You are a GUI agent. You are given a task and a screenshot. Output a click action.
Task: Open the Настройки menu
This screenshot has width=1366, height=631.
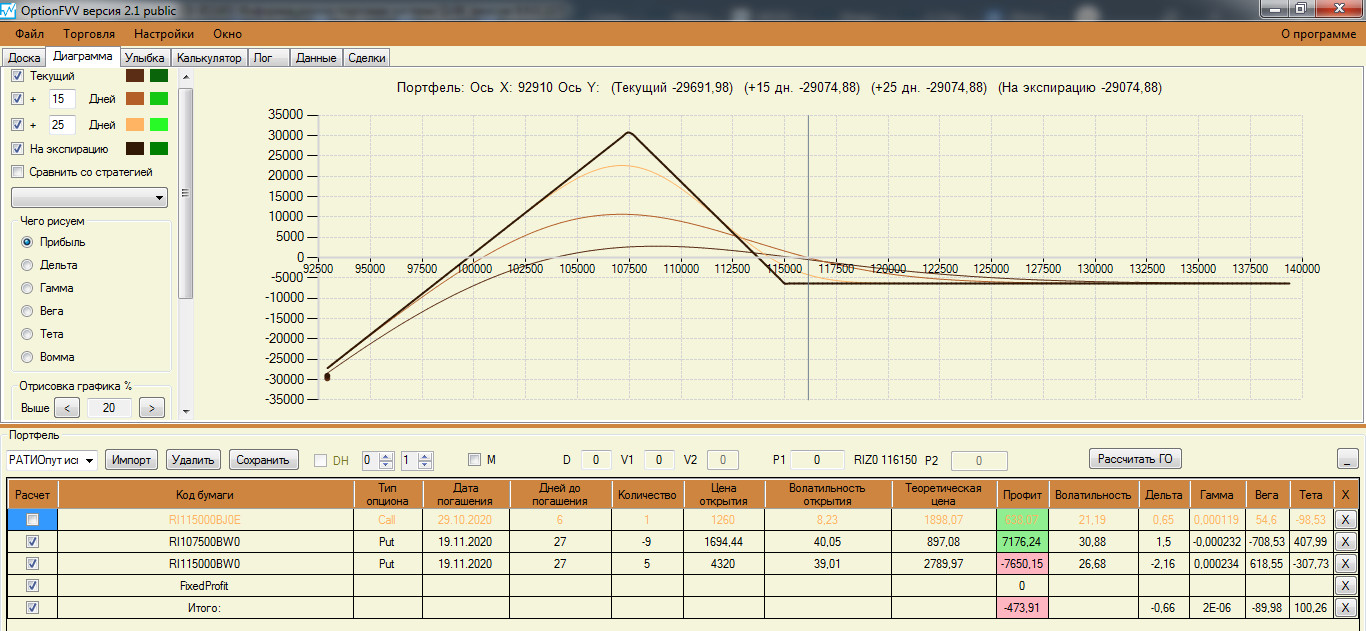[x=164, y=34]
